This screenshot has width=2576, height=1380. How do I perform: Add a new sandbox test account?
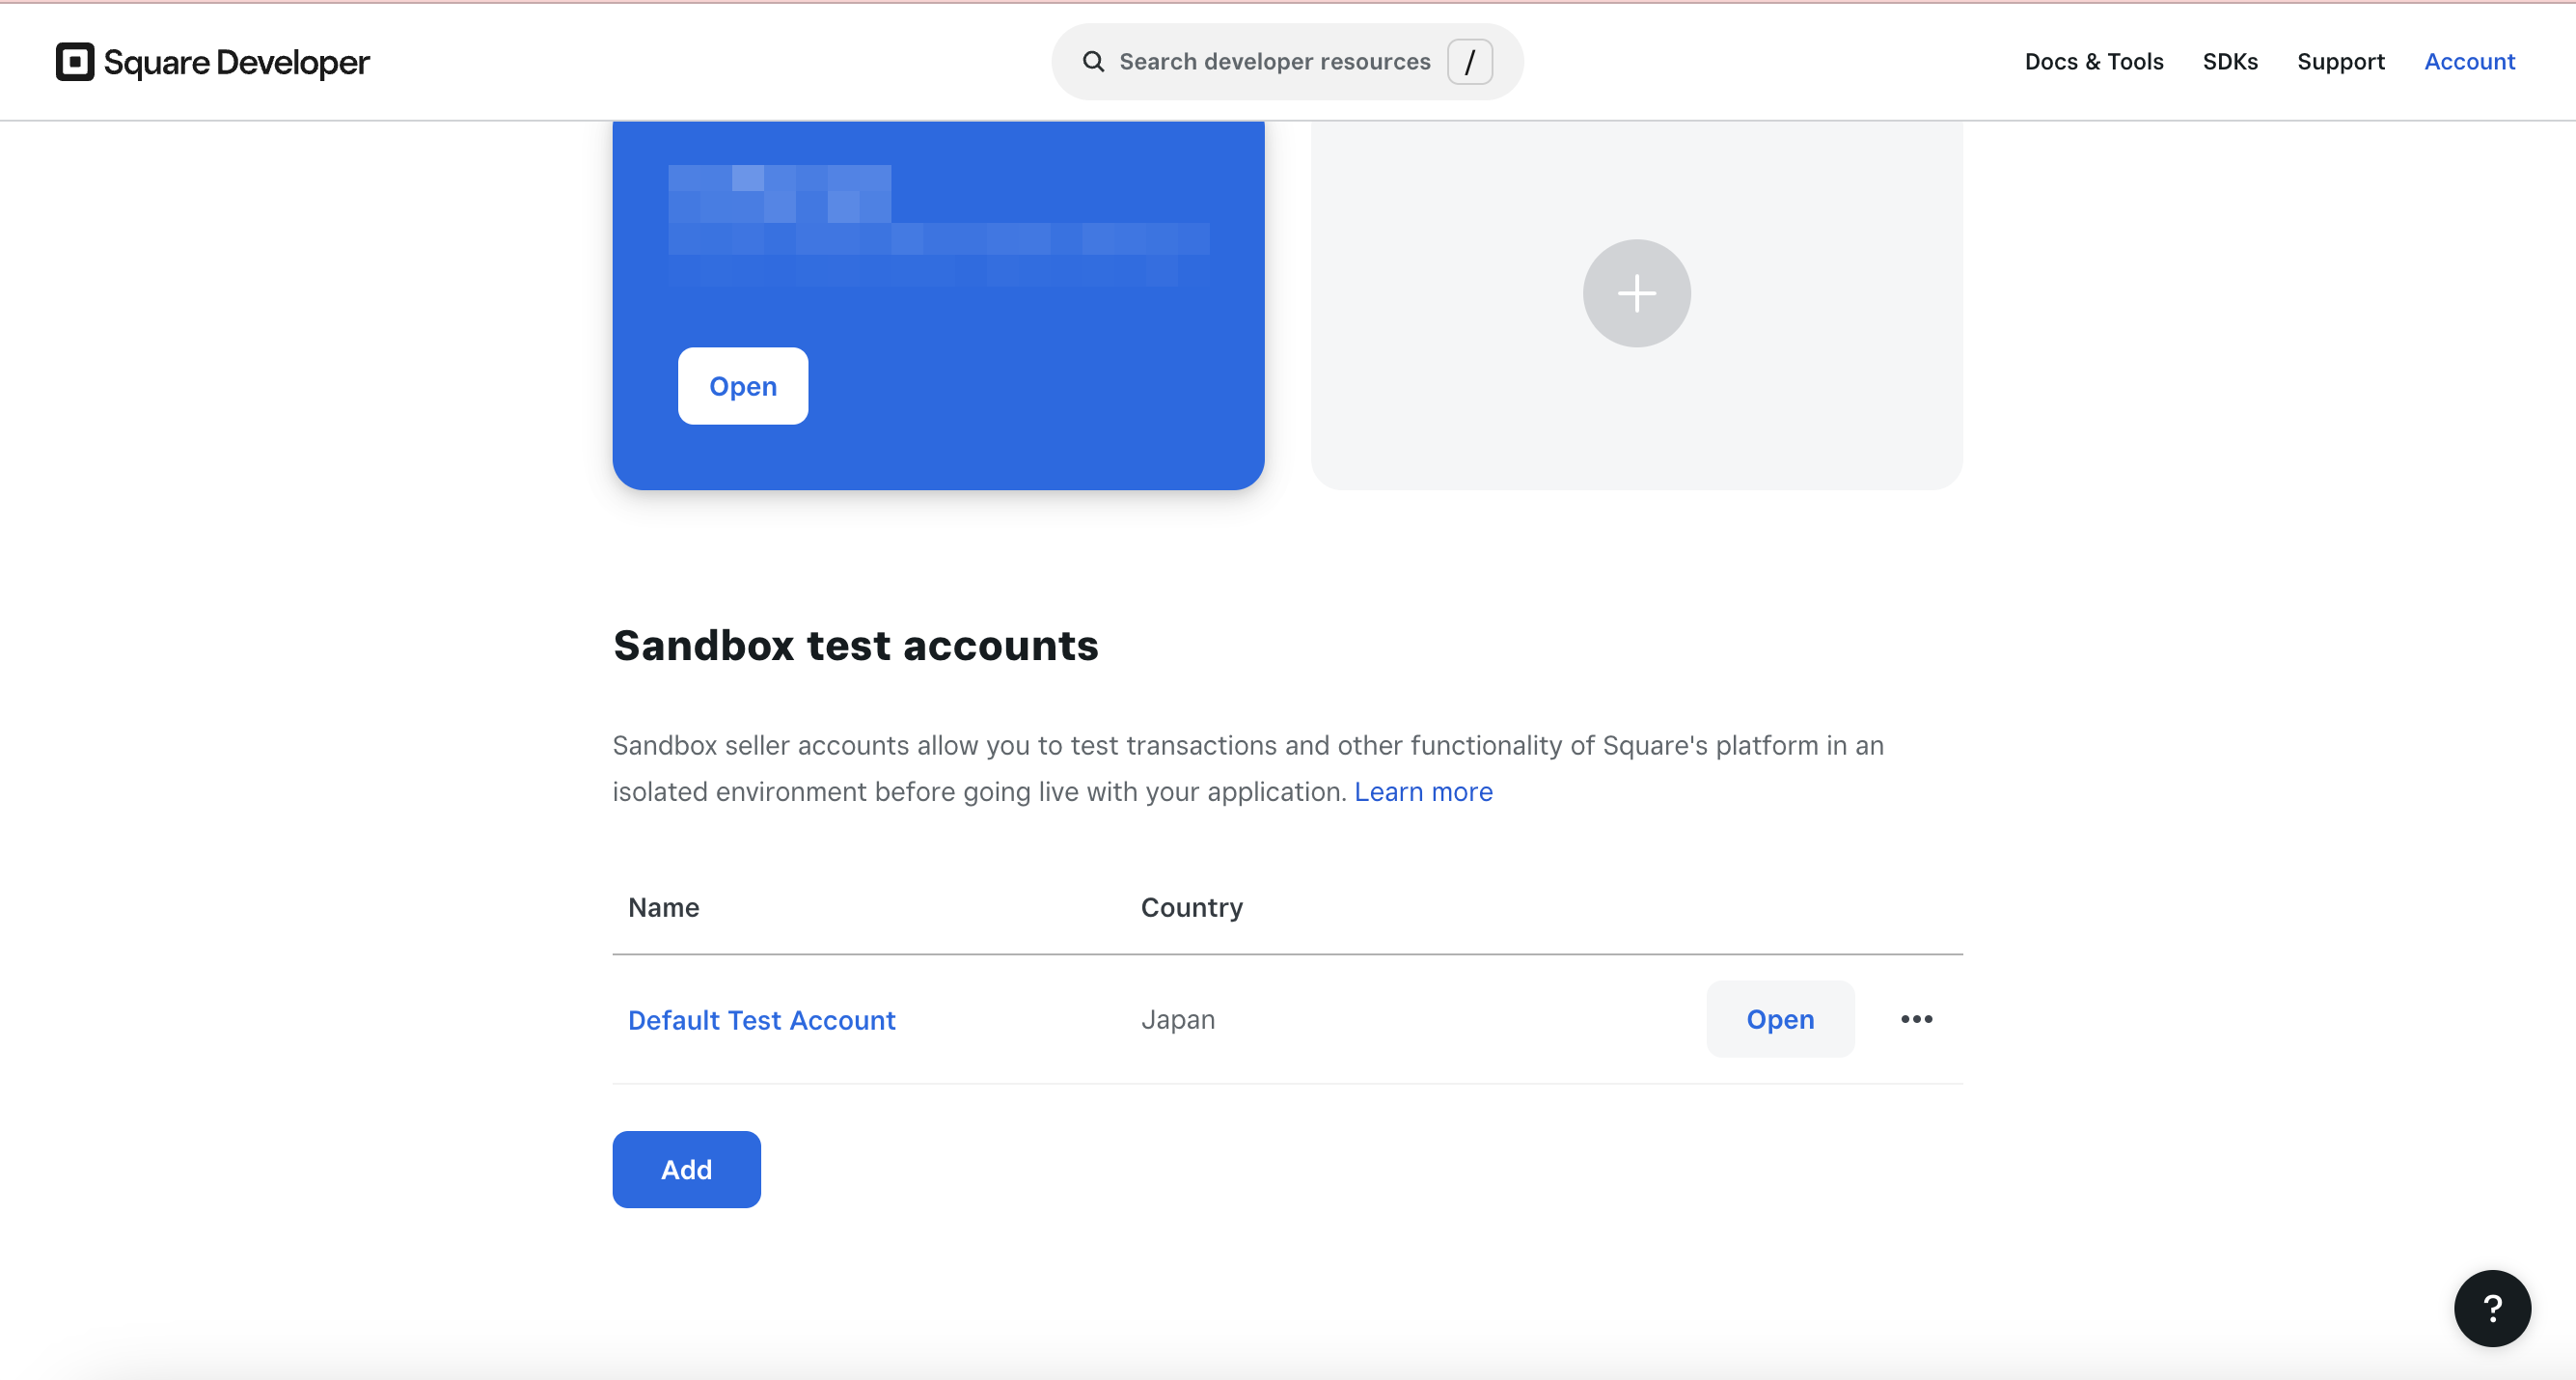click(686, 1169)
